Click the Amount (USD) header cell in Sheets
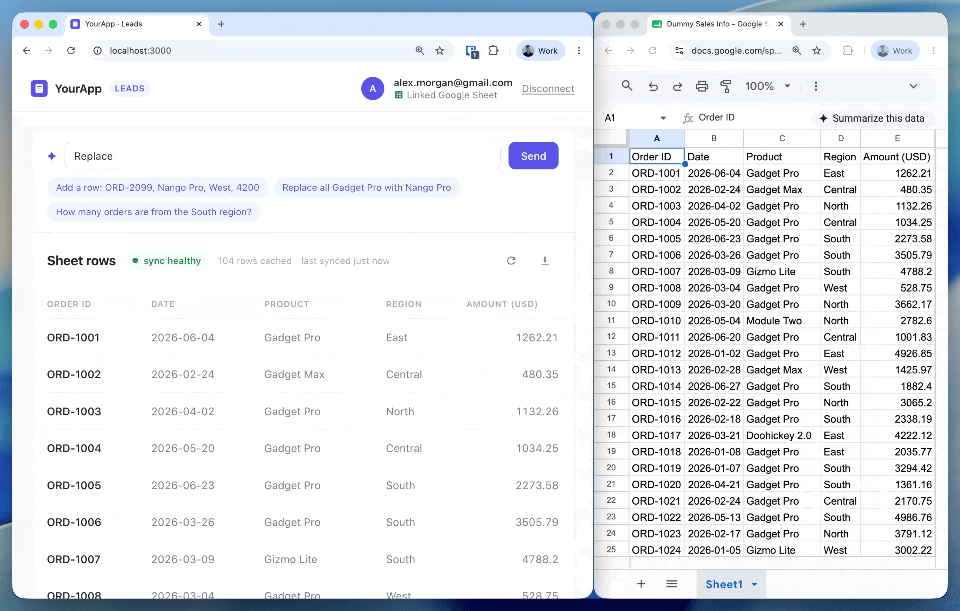Viewport: 960px width, 611px height. [x=897, y=157]
